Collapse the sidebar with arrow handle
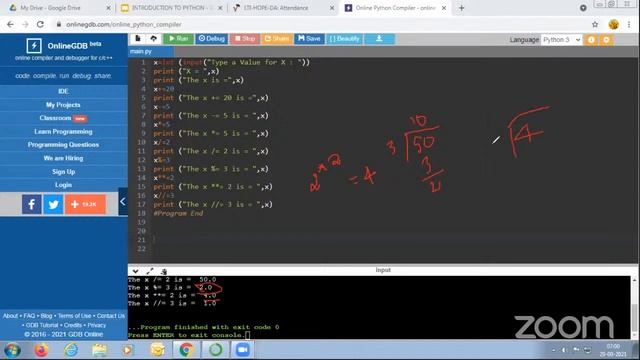Image resolution: width=640 pixels, height=360 pixels. coord(123,202)
